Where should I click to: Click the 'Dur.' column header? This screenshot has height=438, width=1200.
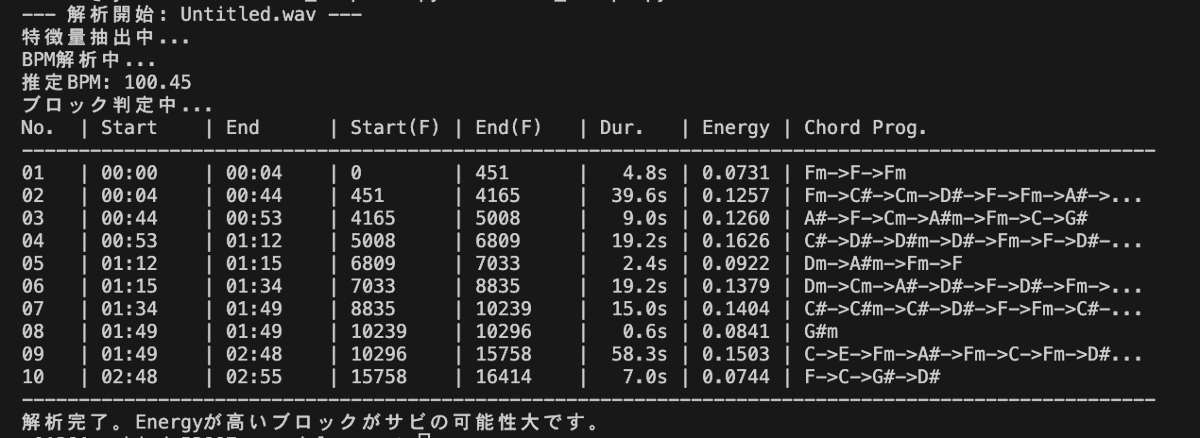click(x=622, y=127)
